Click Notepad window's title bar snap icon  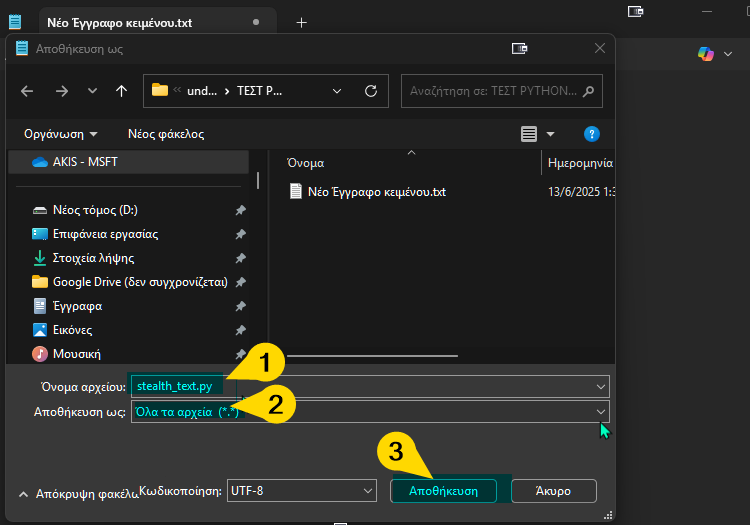pos(635,11)
